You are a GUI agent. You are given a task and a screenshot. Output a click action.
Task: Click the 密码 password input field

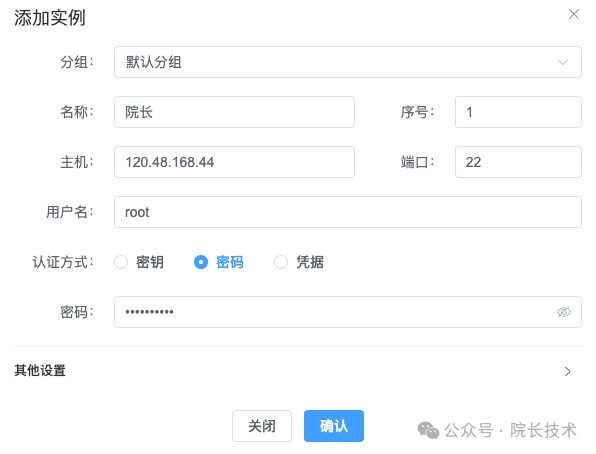347,312
